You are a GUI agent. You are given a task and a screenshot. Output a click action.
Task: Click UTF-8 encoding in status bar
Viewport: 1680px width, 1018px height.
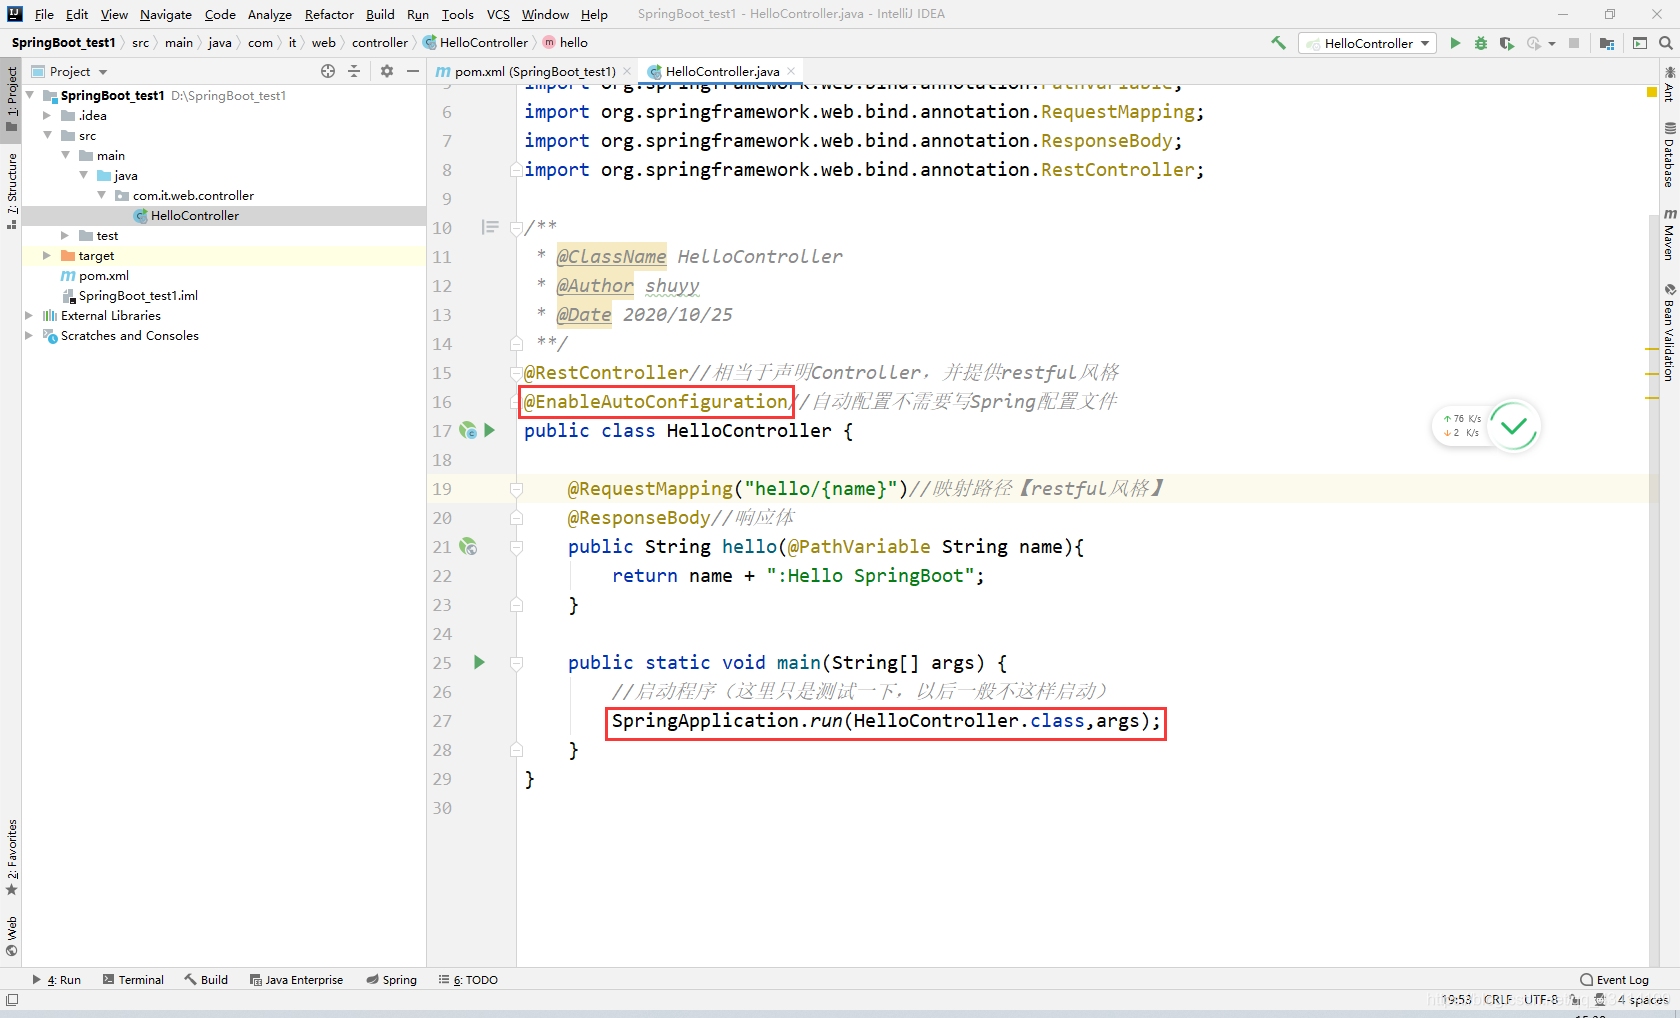(x=1541, y=1000)
